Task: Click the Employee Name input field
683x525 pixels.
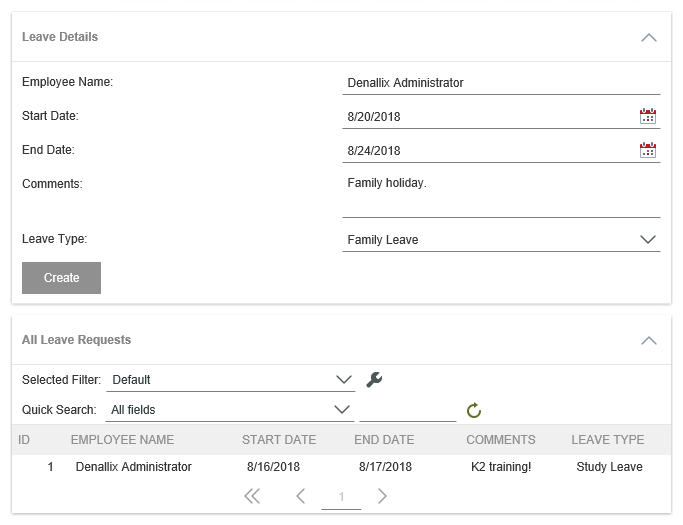Action: point(500,83)
